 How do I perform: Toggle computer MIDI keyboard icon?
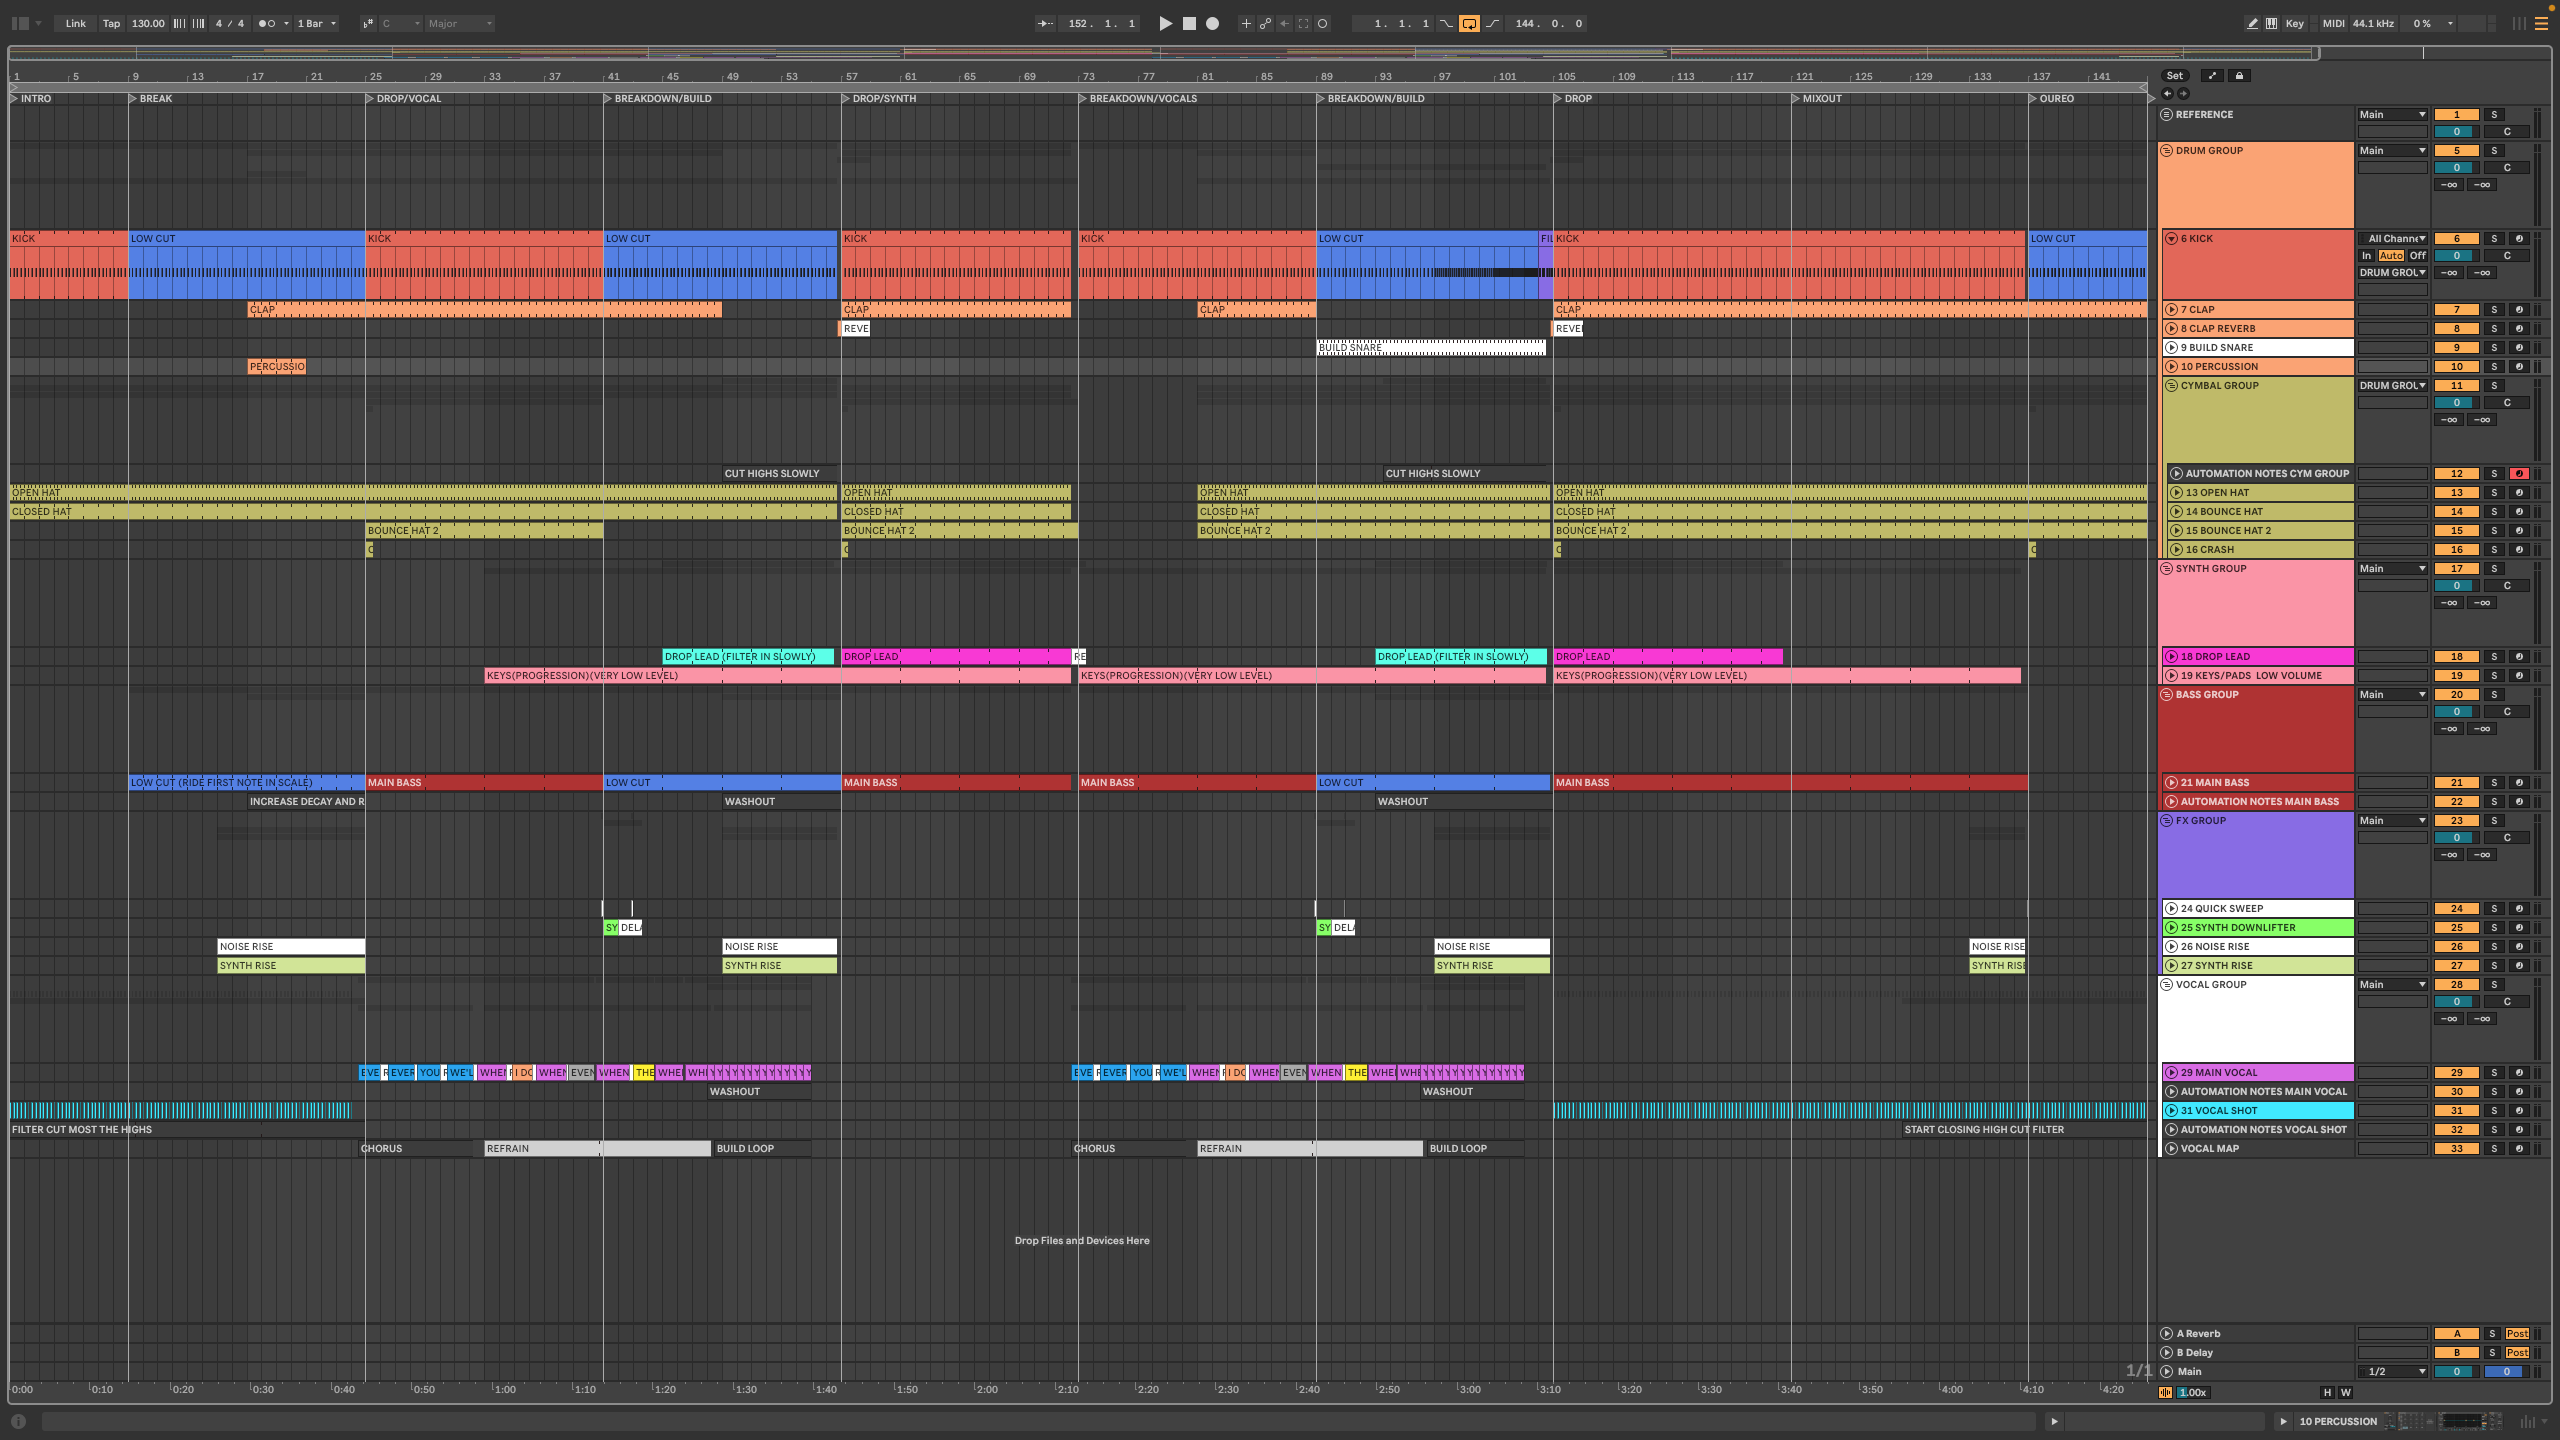(2271, 23)
